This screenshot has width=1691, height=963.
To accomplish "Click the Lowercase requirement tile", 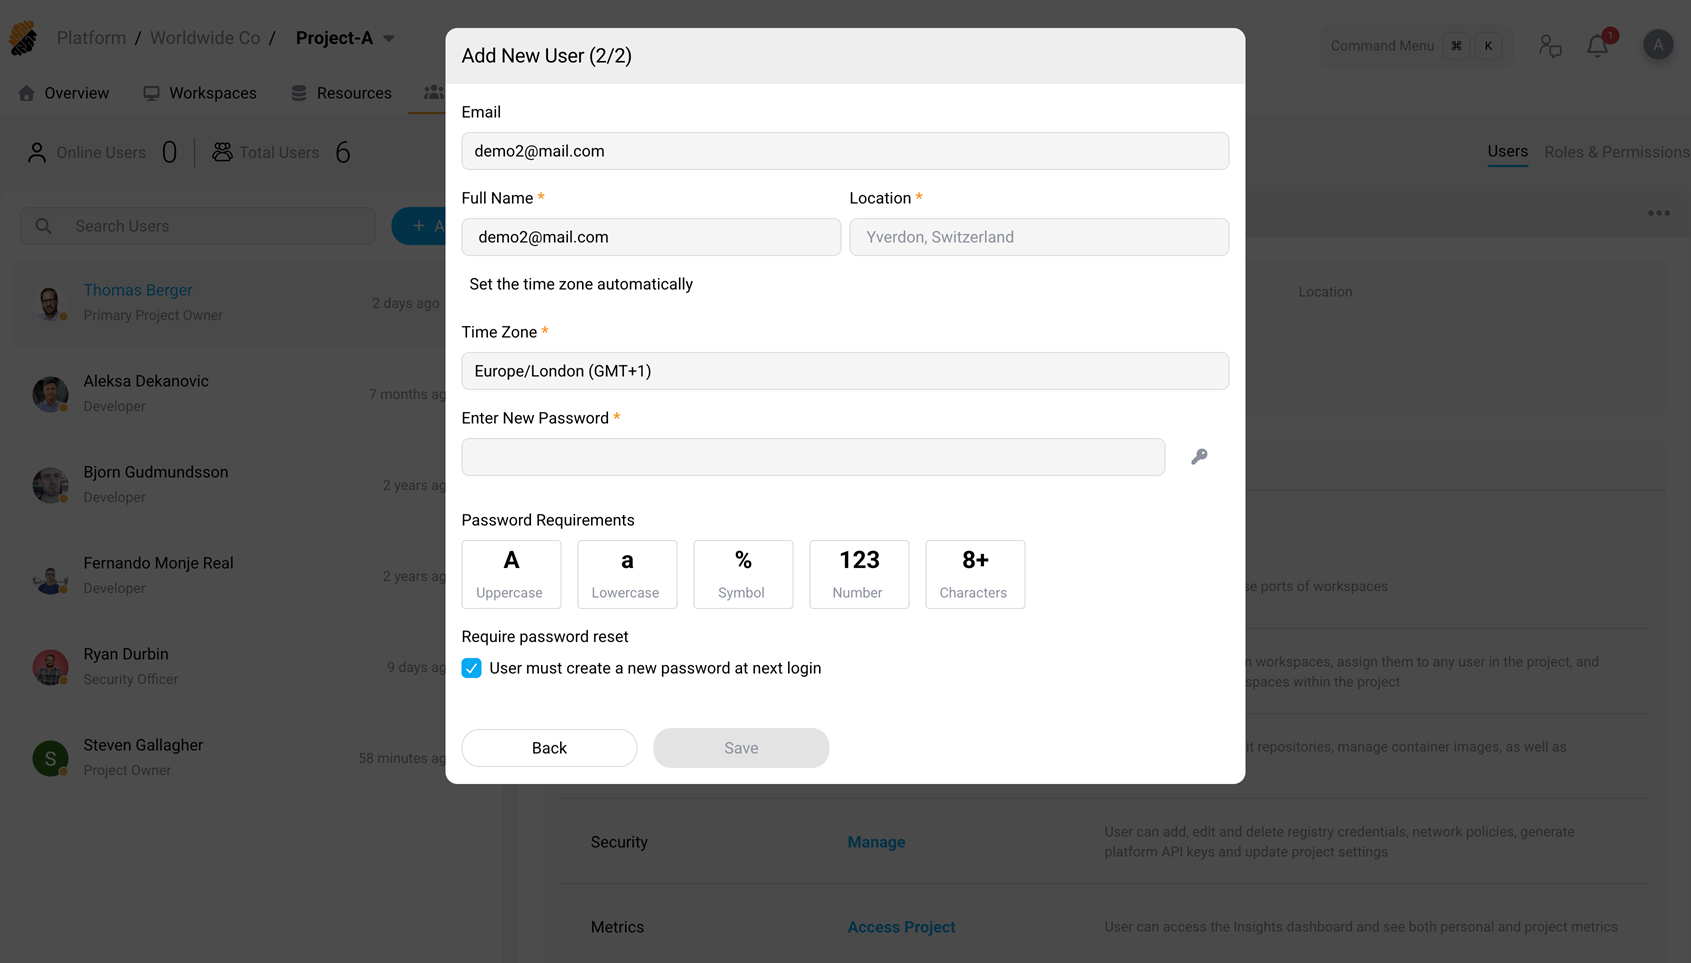I will tap(627, 574).
